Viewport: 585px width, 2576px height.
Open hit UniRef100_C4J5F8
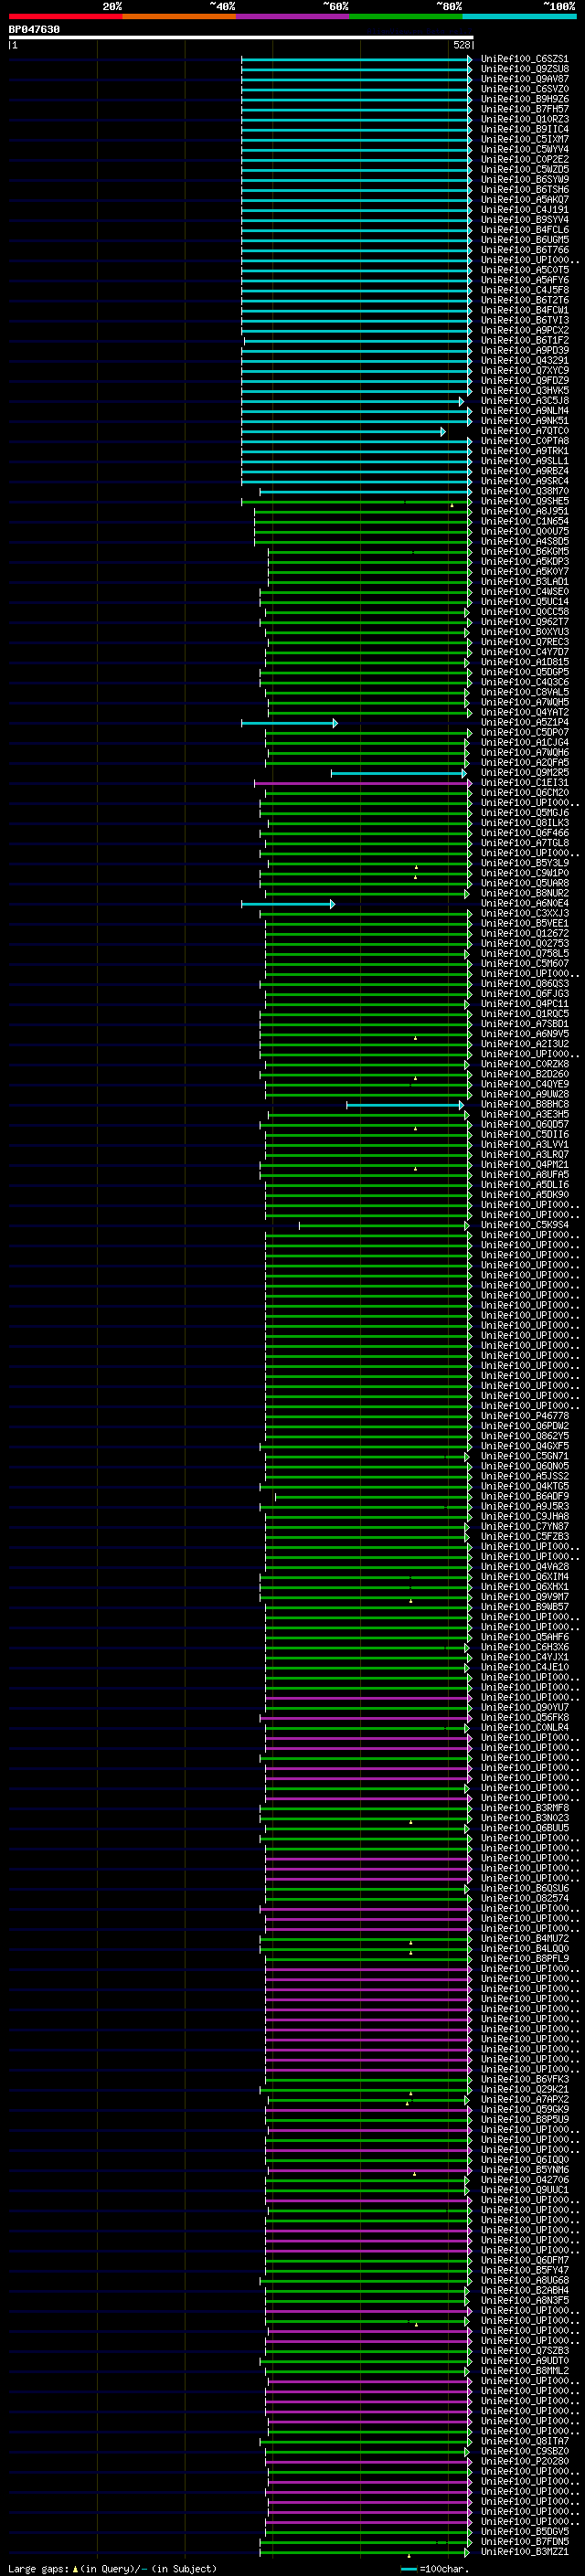(524, 290)
